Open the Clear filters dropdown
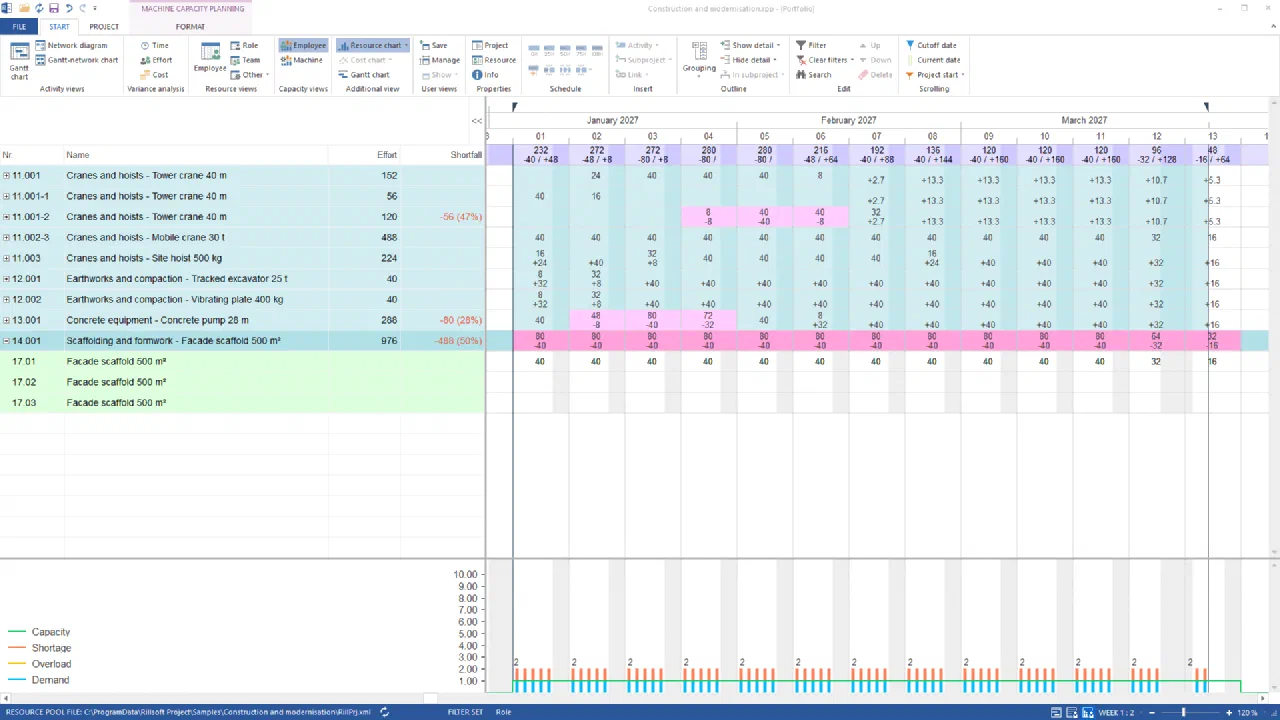The image size is (1280, 720). [825, 60]
